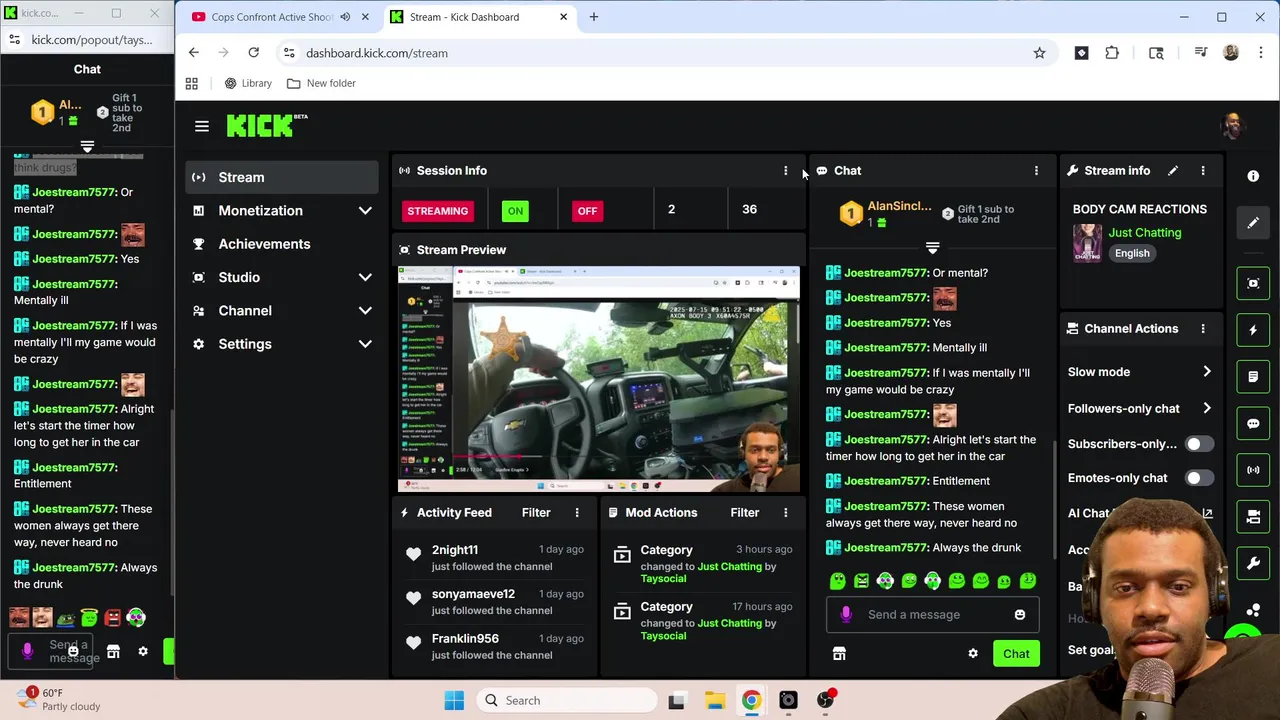The image size is (1280, 720).
Task: Edit stream info with the pencil icon
Action: (1173, 171)
